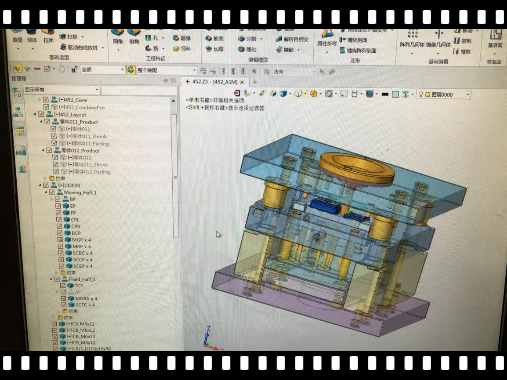The width and height of the screenshot is (507, 380).
Task: Click the shaded cube display mode icon
Action: [x=283, y=94]
